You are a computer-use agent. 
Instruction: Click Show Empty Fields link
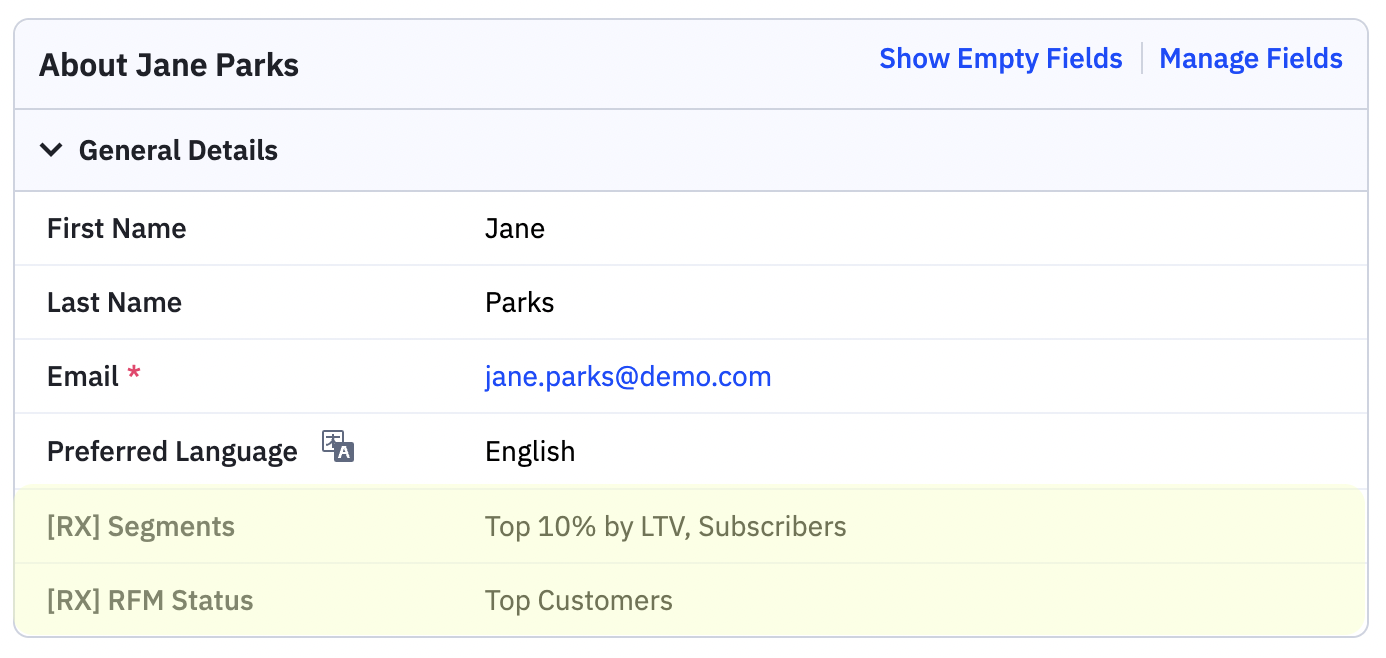pos(1000,59)
